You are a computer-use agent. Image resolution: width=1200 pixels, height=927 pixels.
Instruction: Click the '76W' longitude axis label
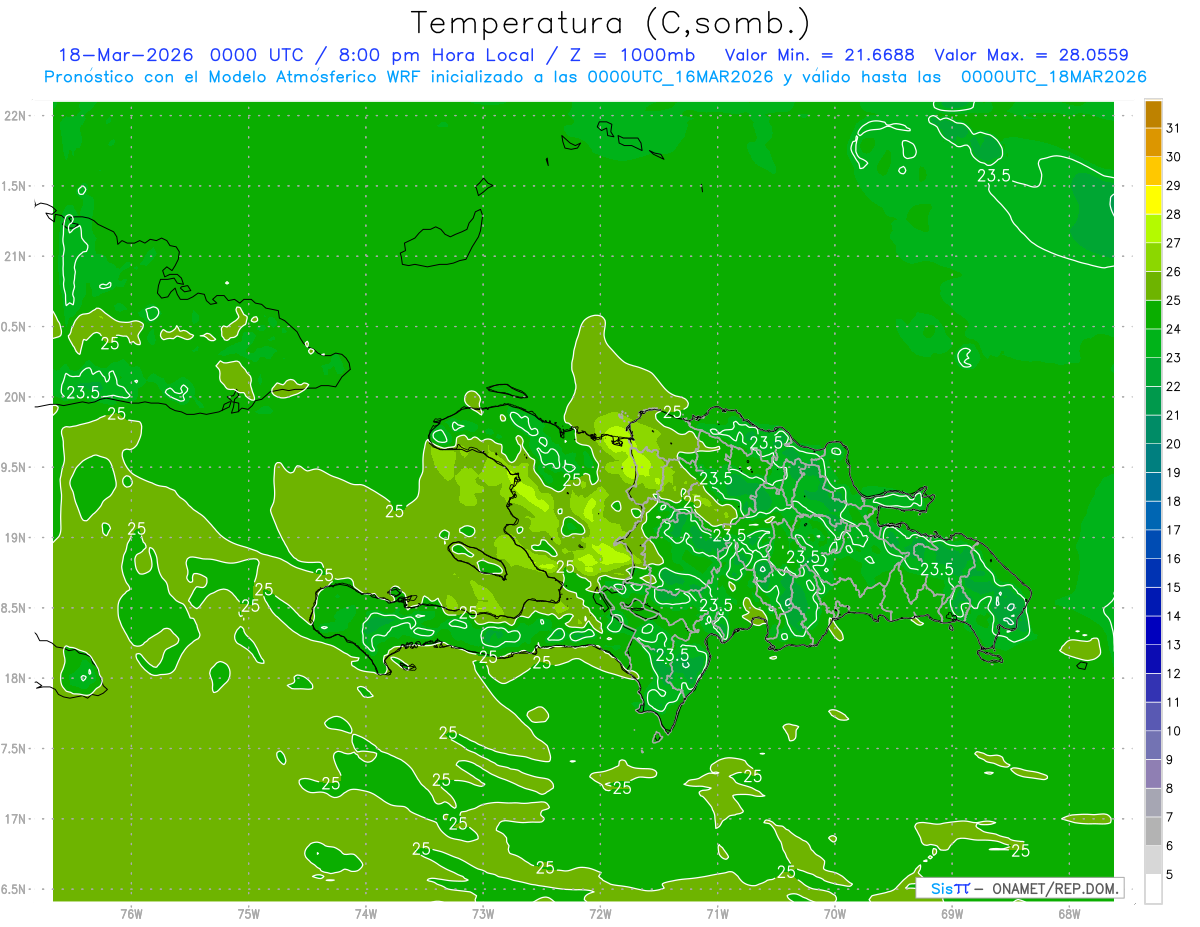(131, 914)
